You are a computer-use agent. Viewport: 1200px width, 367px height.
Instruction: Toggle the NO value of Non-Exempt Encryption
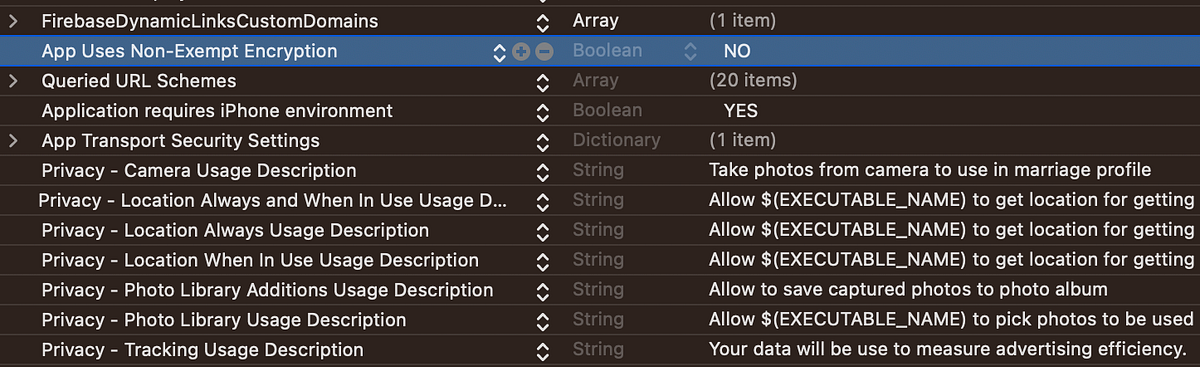click(737, 51)
